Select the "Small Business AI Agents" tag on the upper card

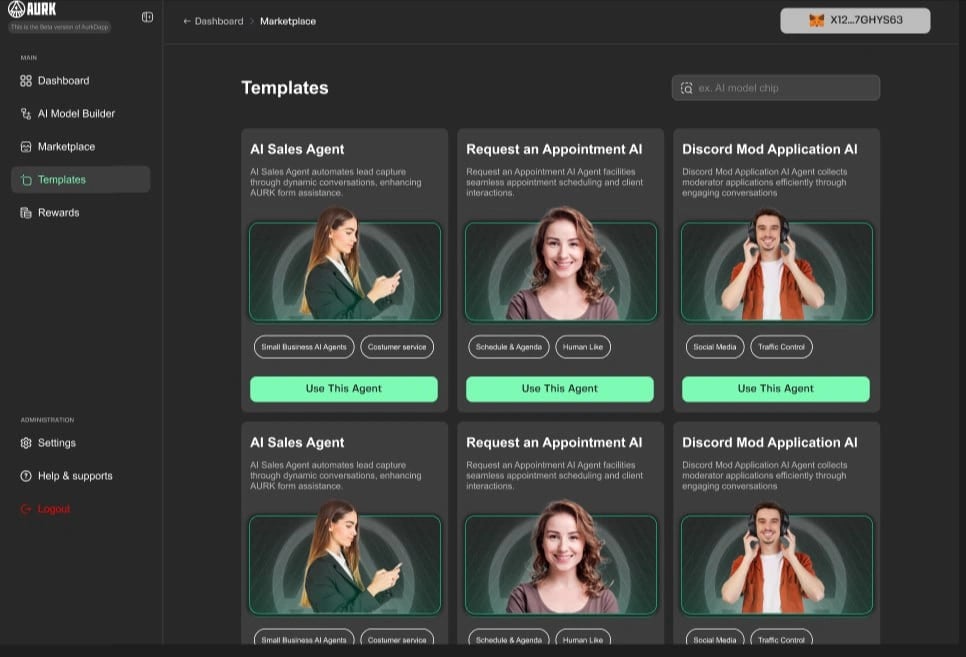[304, 347]
